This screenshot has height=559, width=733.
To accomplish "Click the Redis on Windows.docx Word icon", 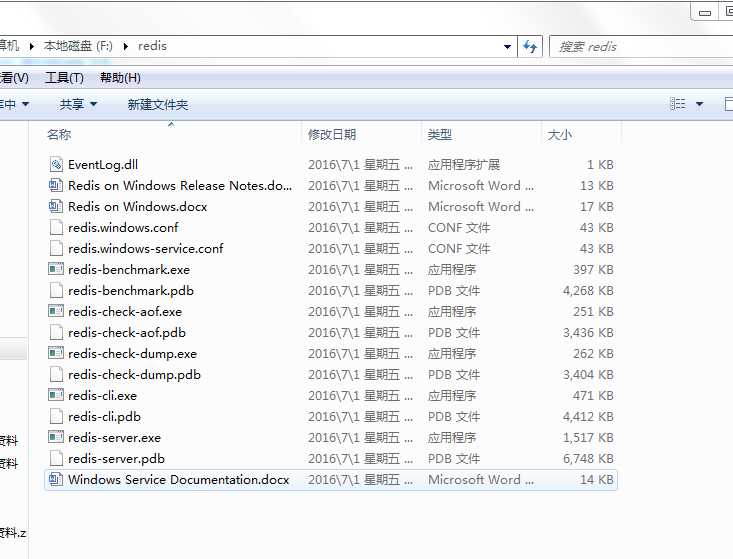I will 56,206.
